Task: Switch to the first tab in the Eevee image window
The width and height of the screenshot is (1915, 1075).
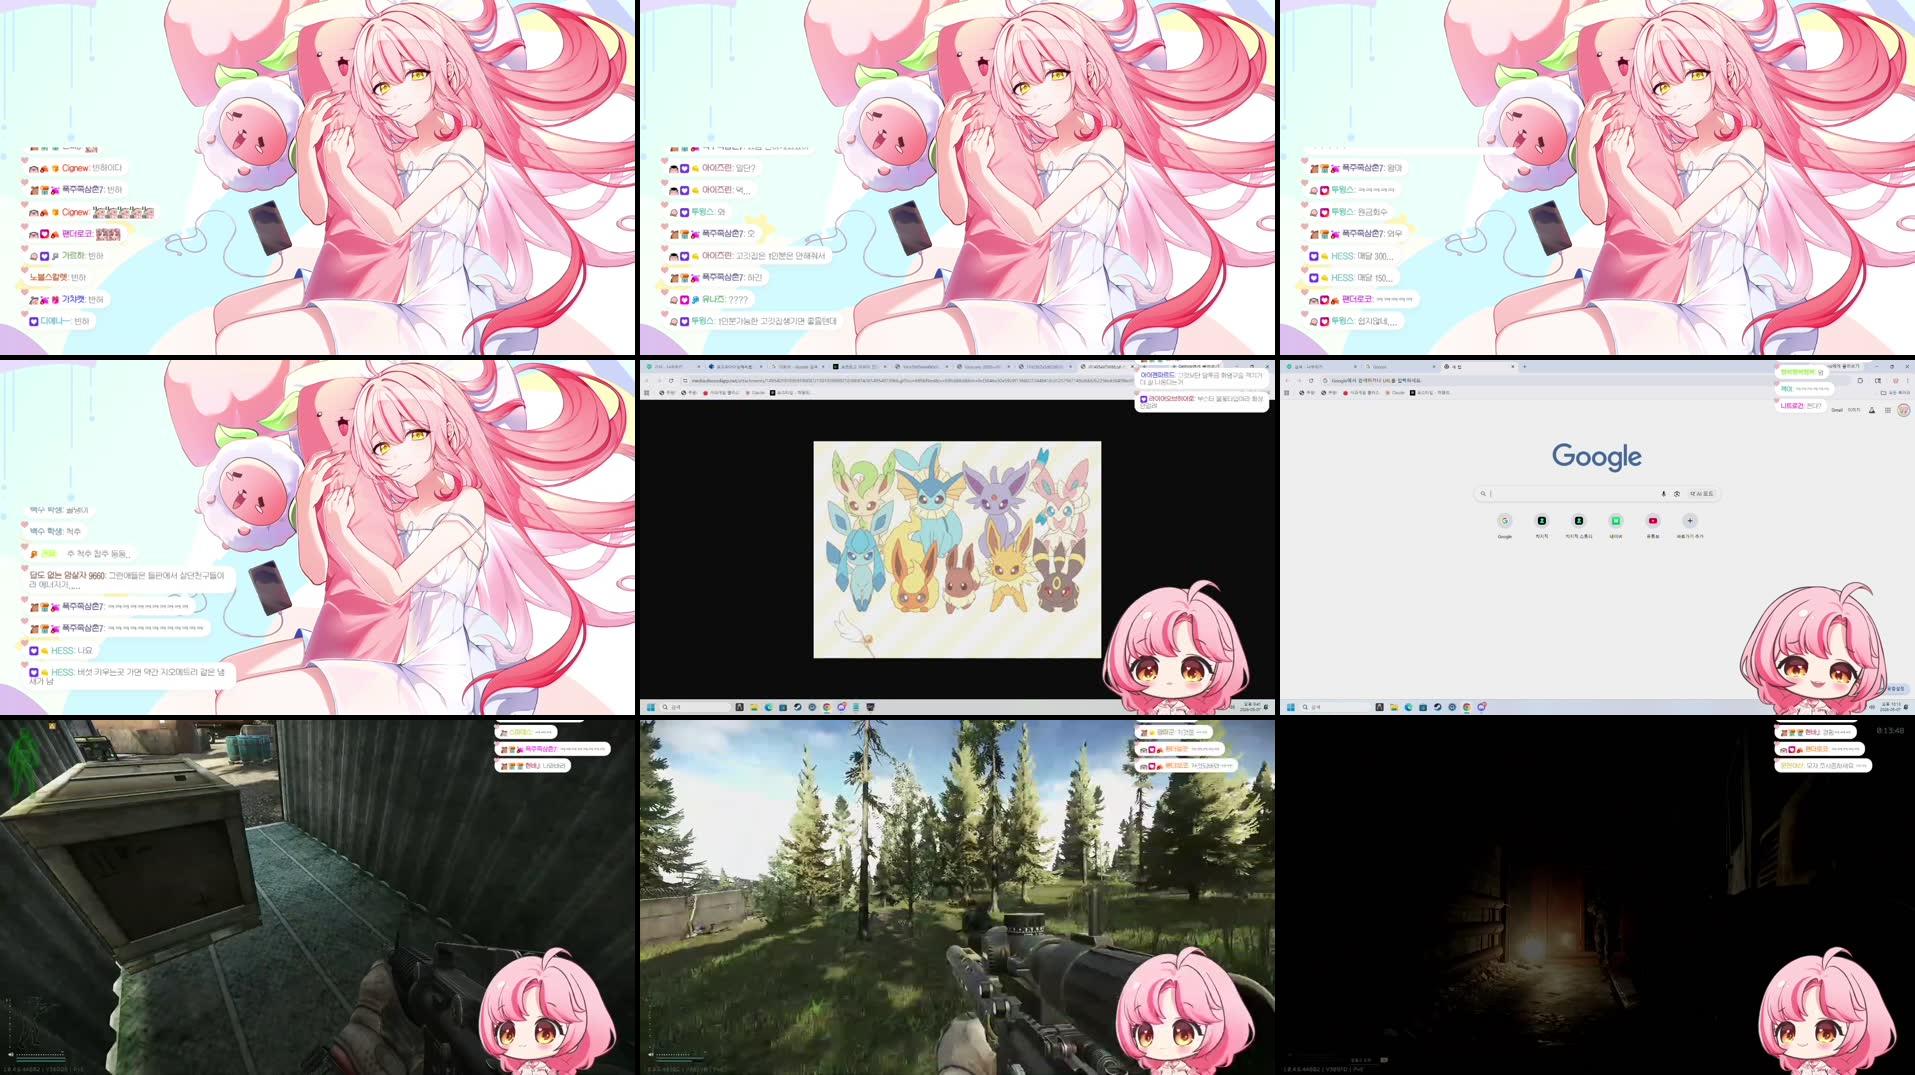Action: tap(674, 366)
